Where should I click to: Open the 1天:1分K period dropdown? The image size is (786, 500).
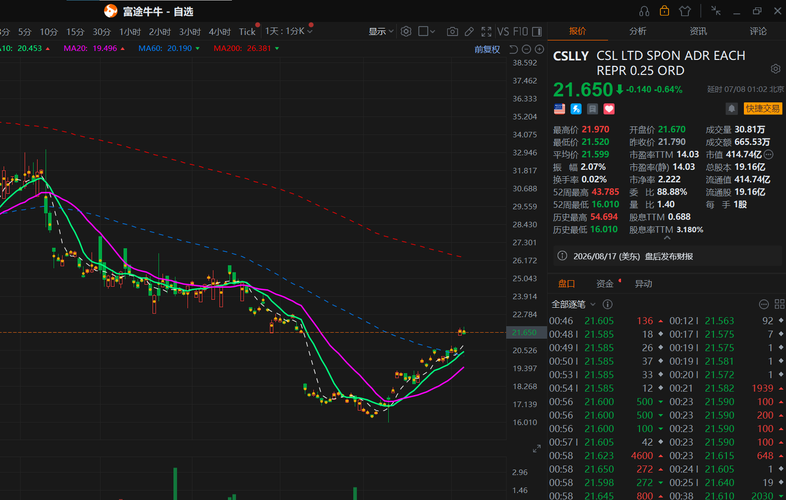click(x=289, y=31)
